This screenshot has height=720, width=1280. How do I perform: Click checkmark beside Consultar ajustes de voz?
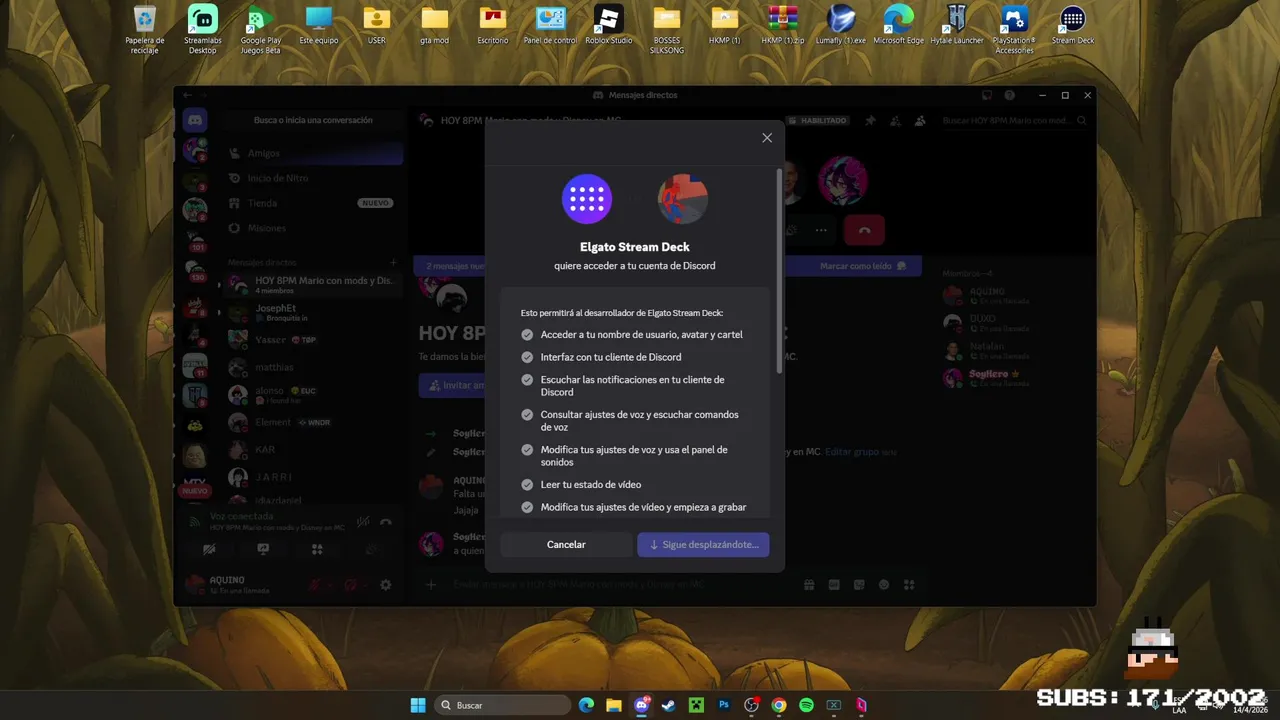point(527,415)
